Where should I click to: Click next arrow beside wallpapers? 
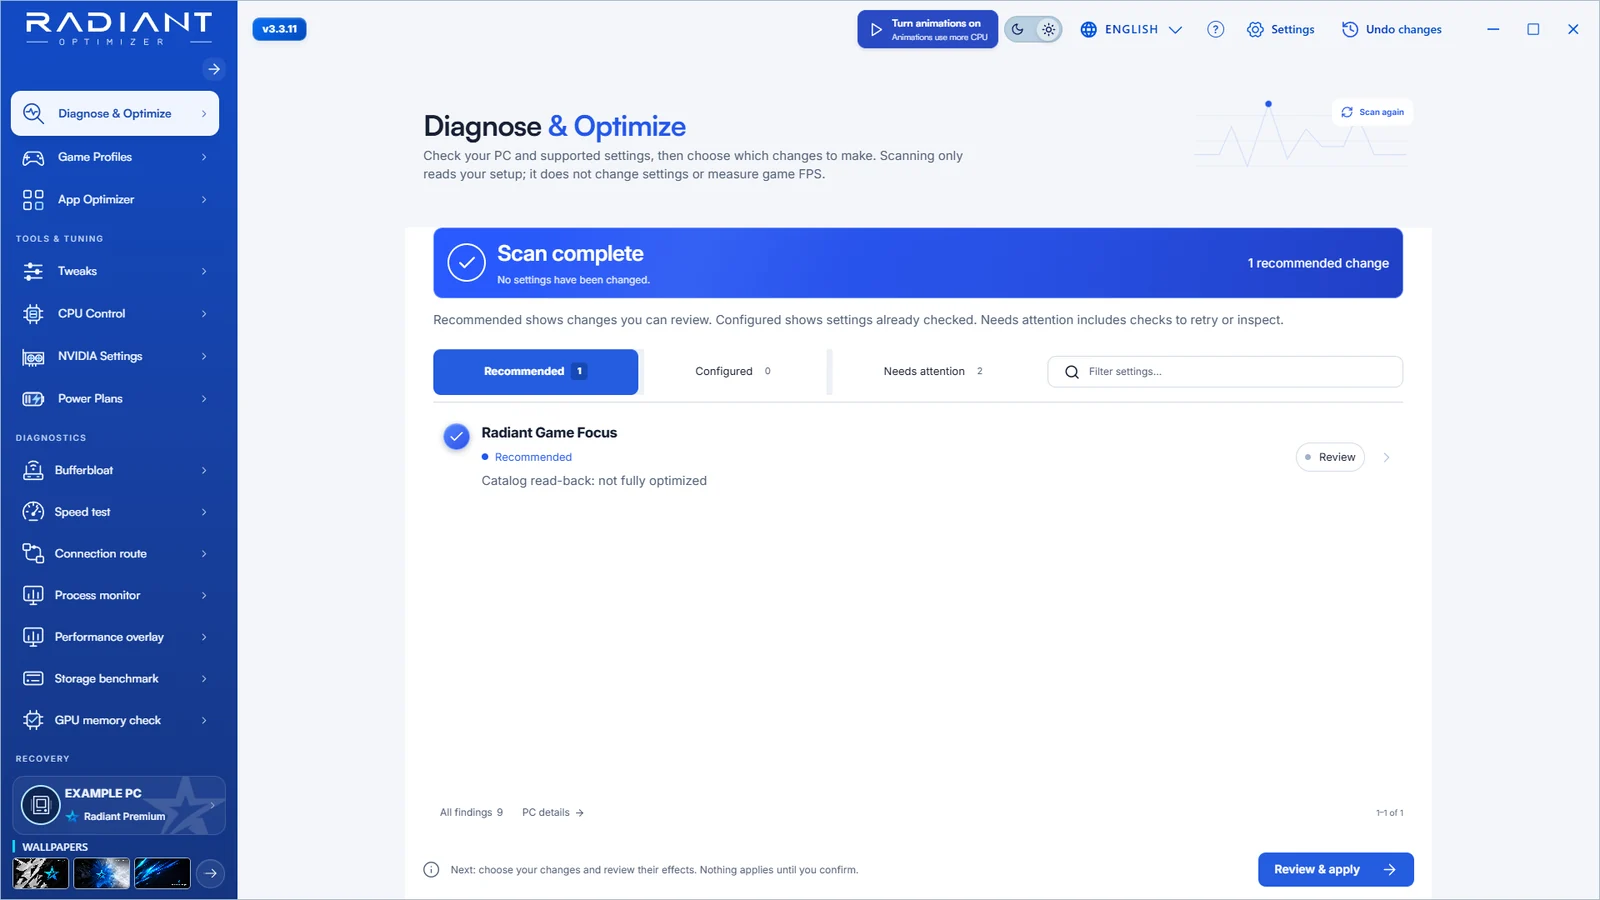pos(210,873)
